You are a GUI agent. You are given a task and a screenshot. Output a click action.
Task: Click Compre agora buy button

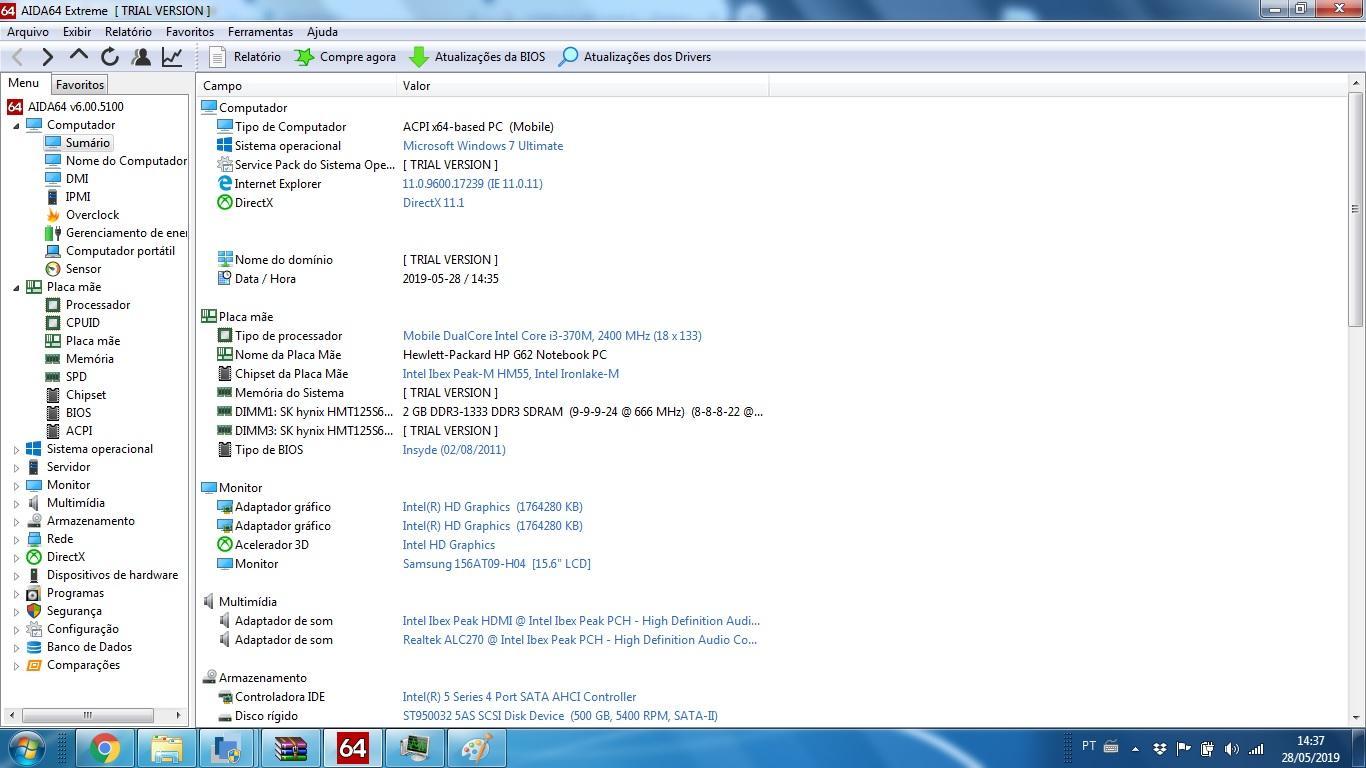(x=345, y=57)
